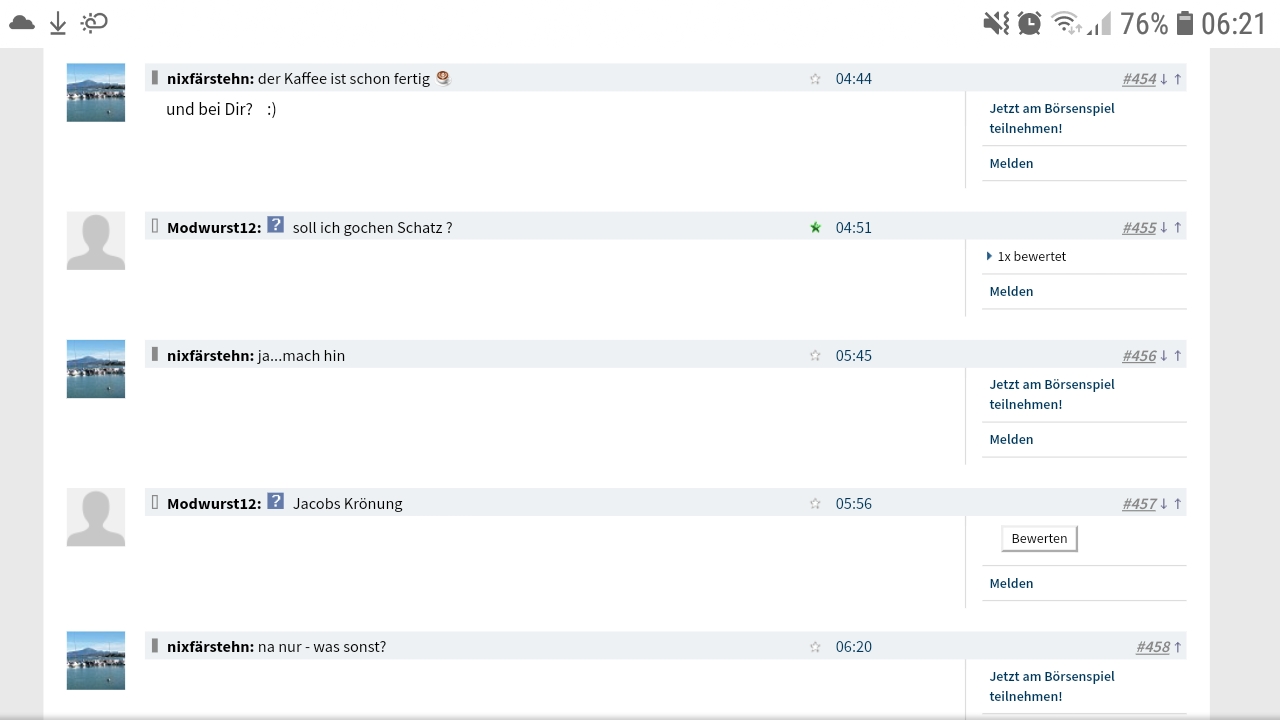
Task: Toggle the rating star on post #454
Action: tap(815, 78)
